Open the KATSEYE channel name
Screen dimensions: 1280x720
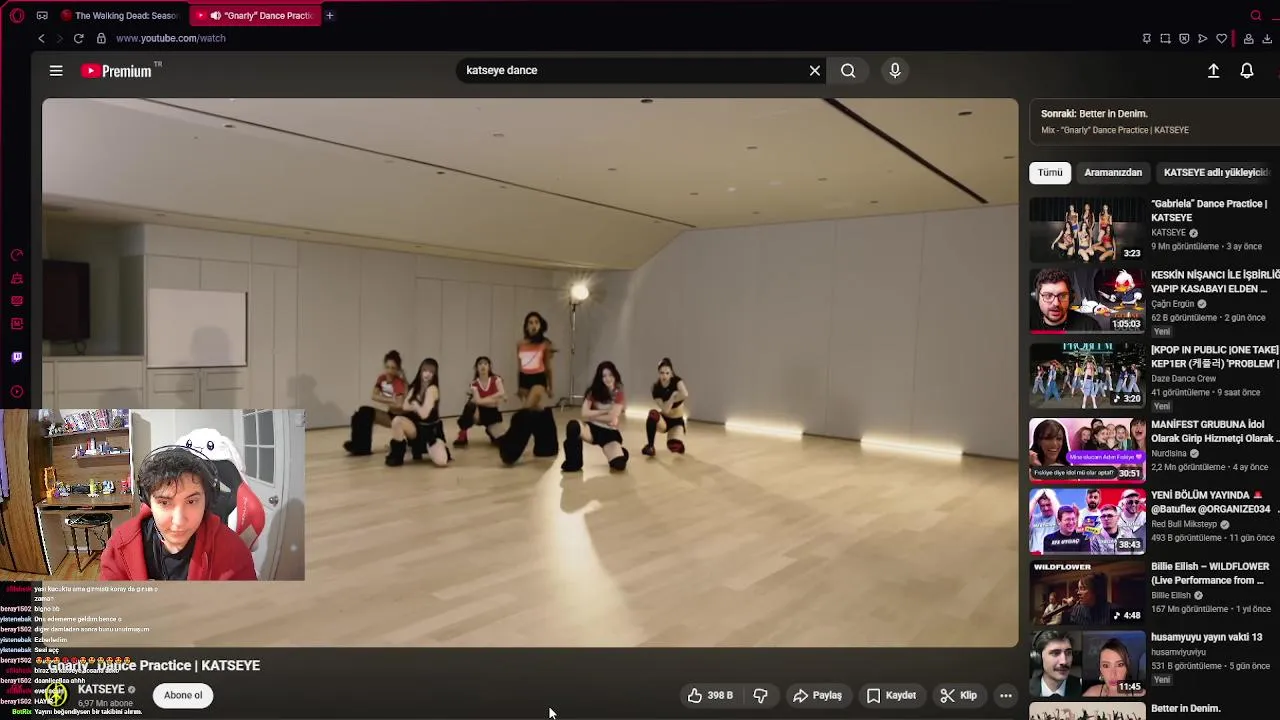tap(101, 689)
